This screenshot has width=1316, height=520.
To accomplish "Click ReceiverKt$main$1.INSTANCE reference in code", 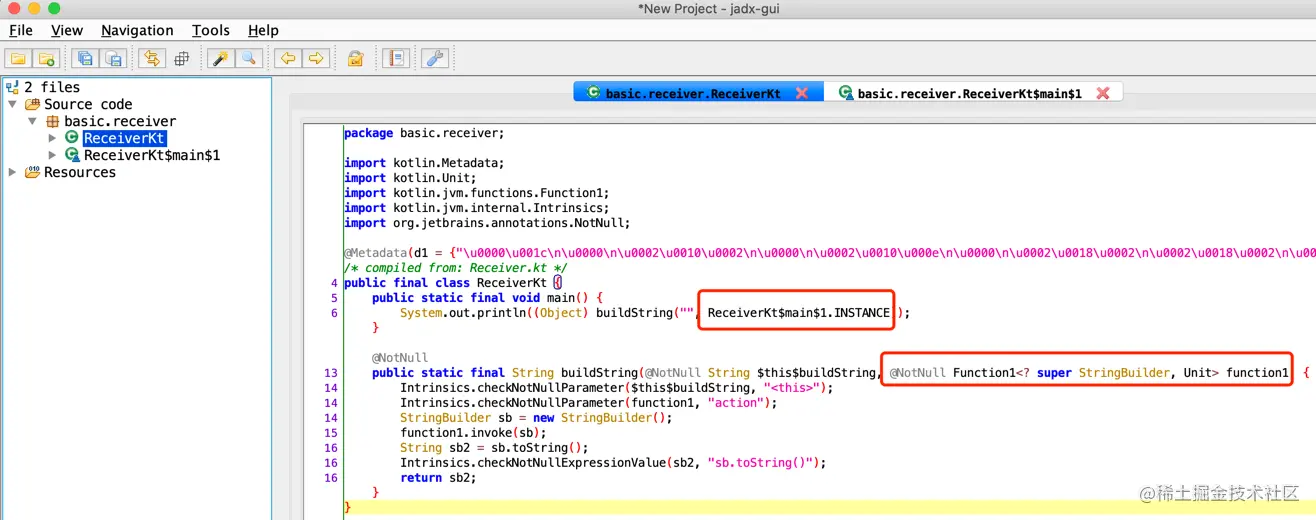I will 798,313.
